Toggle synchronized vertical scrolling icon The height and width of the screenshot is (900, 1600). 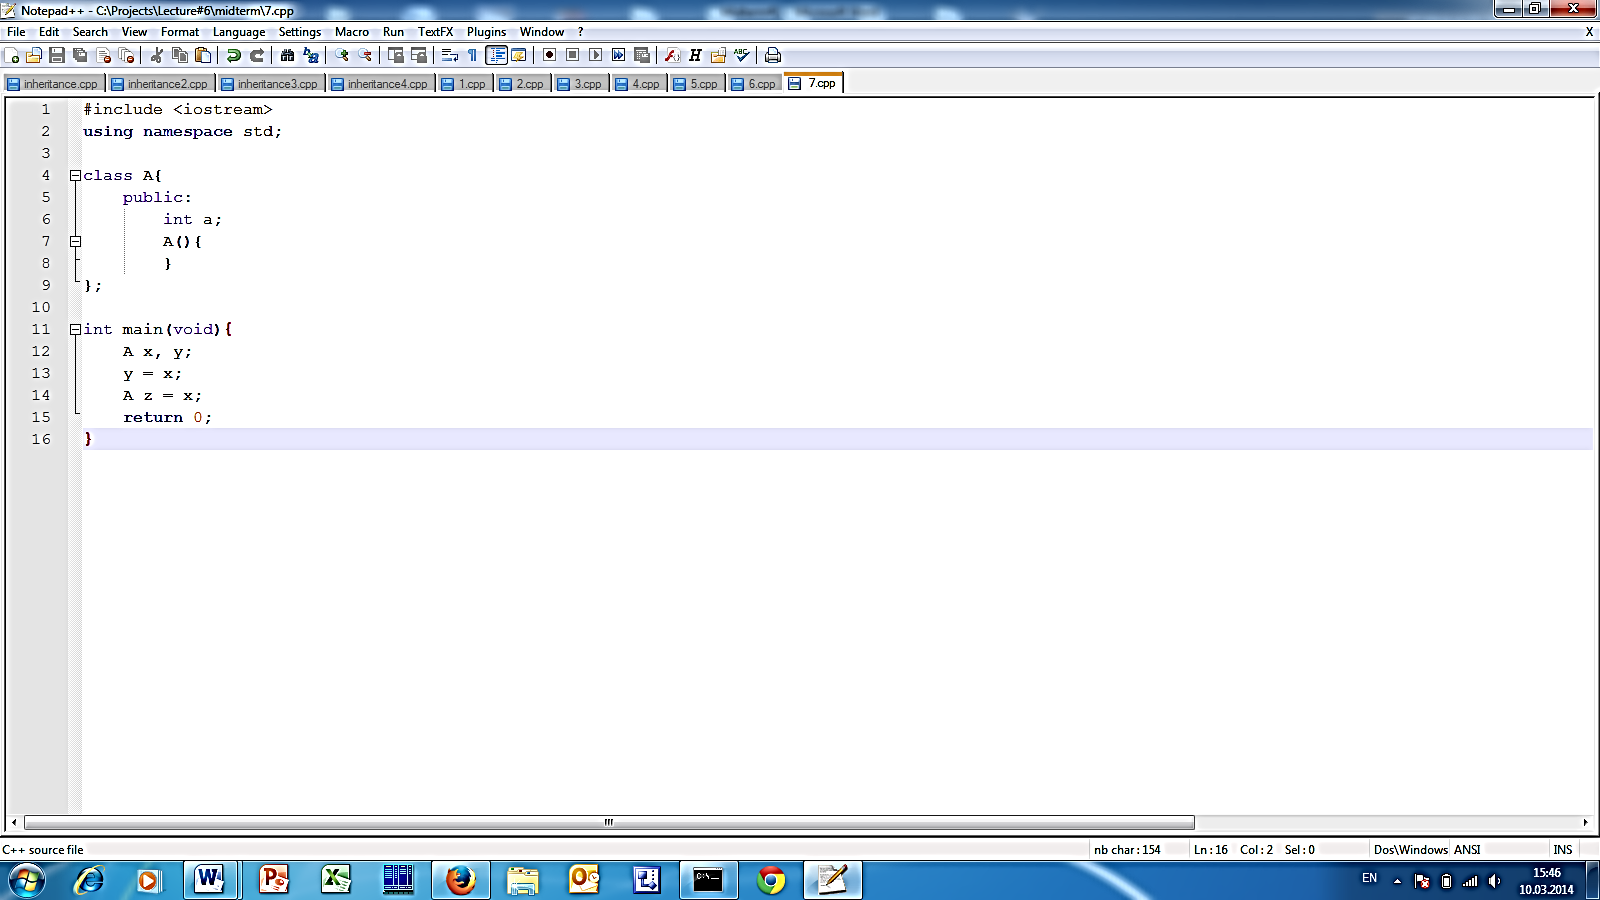point(396,55)
